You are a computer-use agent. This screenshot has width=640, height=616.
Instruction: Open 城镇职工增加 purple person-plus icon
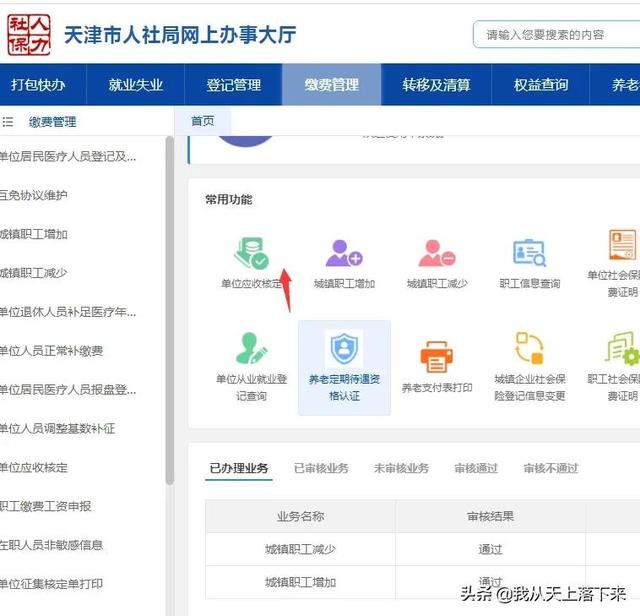pos(344,253)
